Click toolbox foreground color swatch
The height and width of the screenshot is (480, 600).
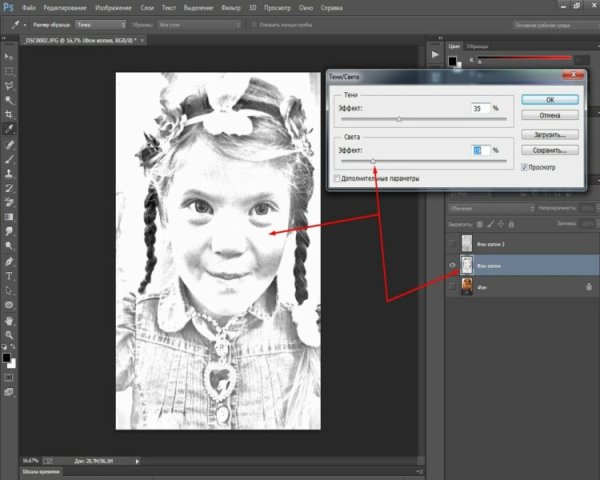pyautogui.click(x=7, y=358)
